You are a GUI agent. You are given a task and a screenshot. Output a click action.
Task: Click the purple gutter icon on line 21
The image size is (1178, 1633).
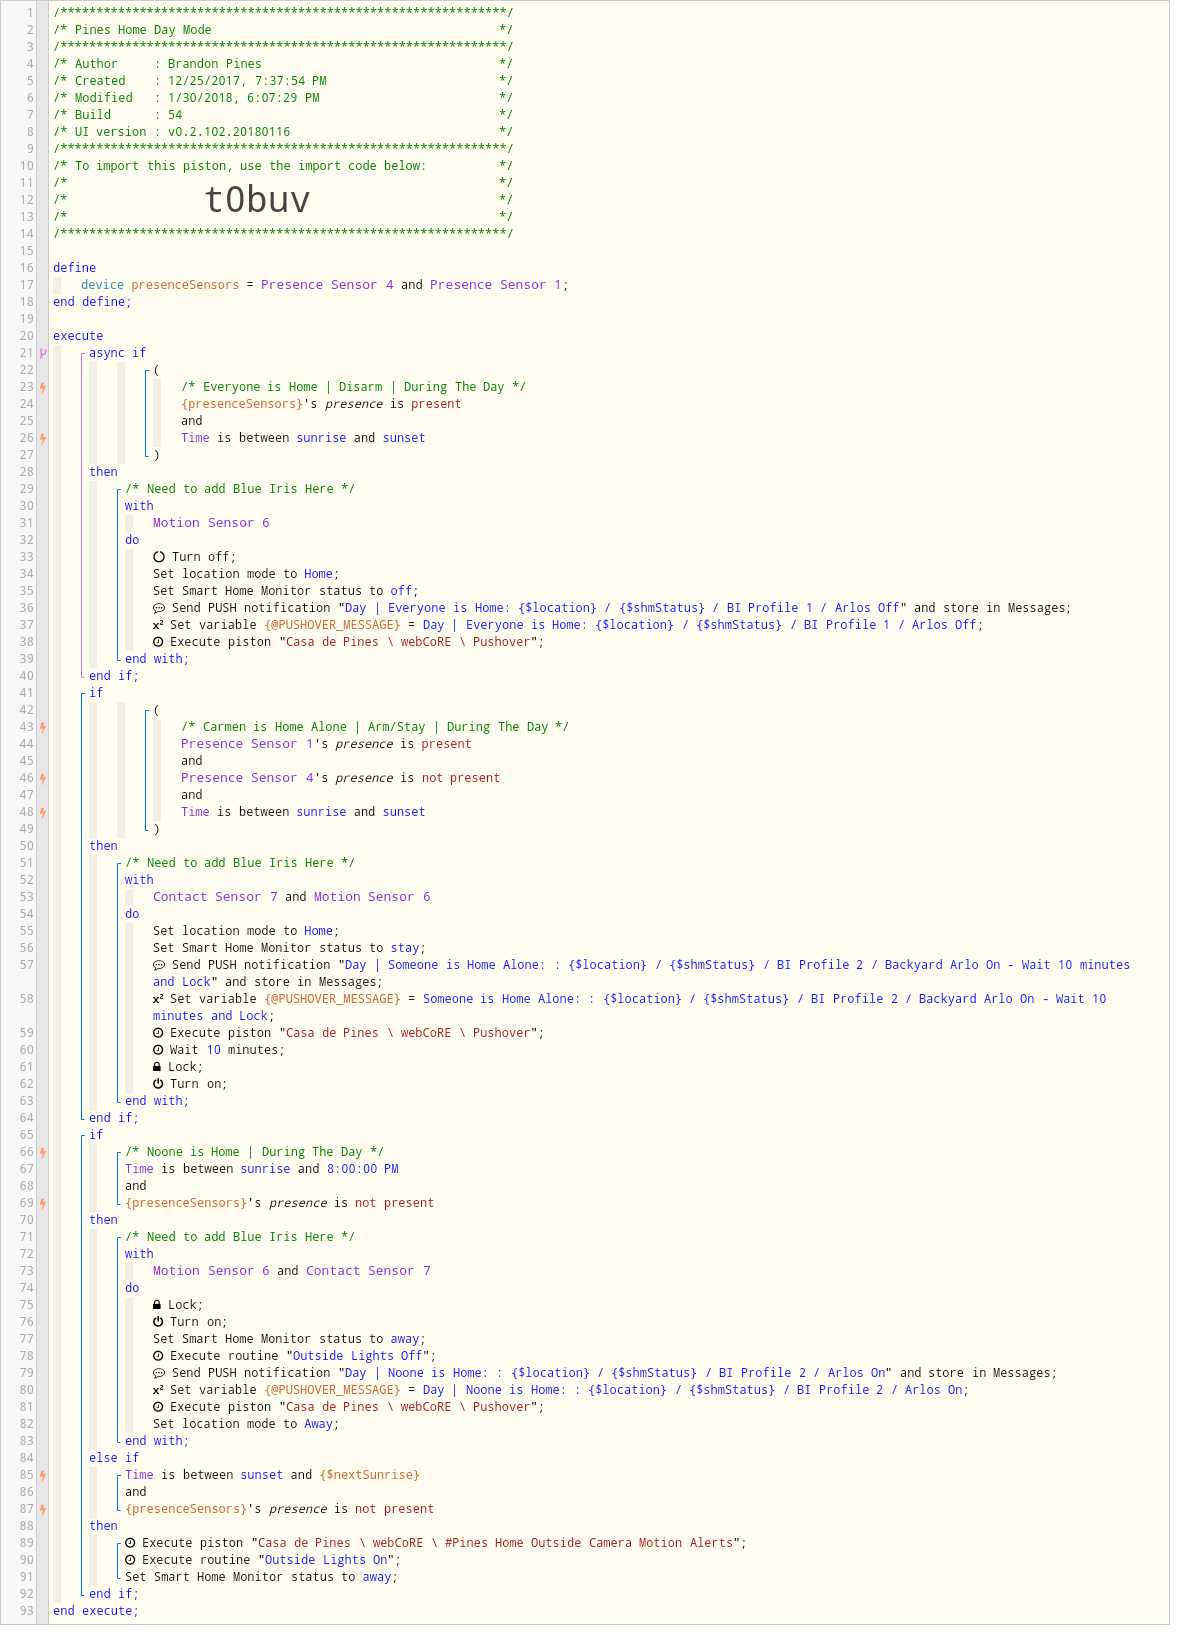click(43, 353)
